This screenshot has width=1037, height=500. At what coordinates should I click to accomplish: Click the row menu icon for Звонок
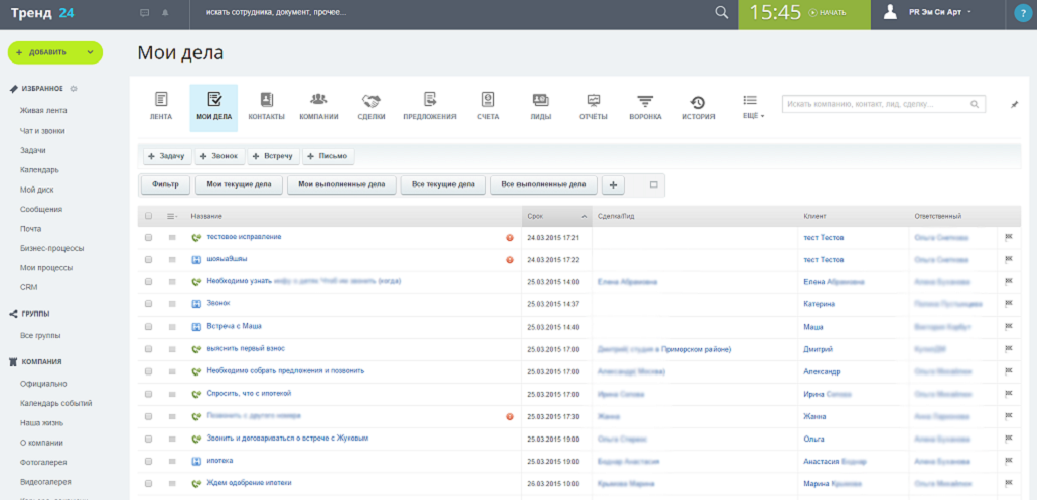[x=172, y=304]
